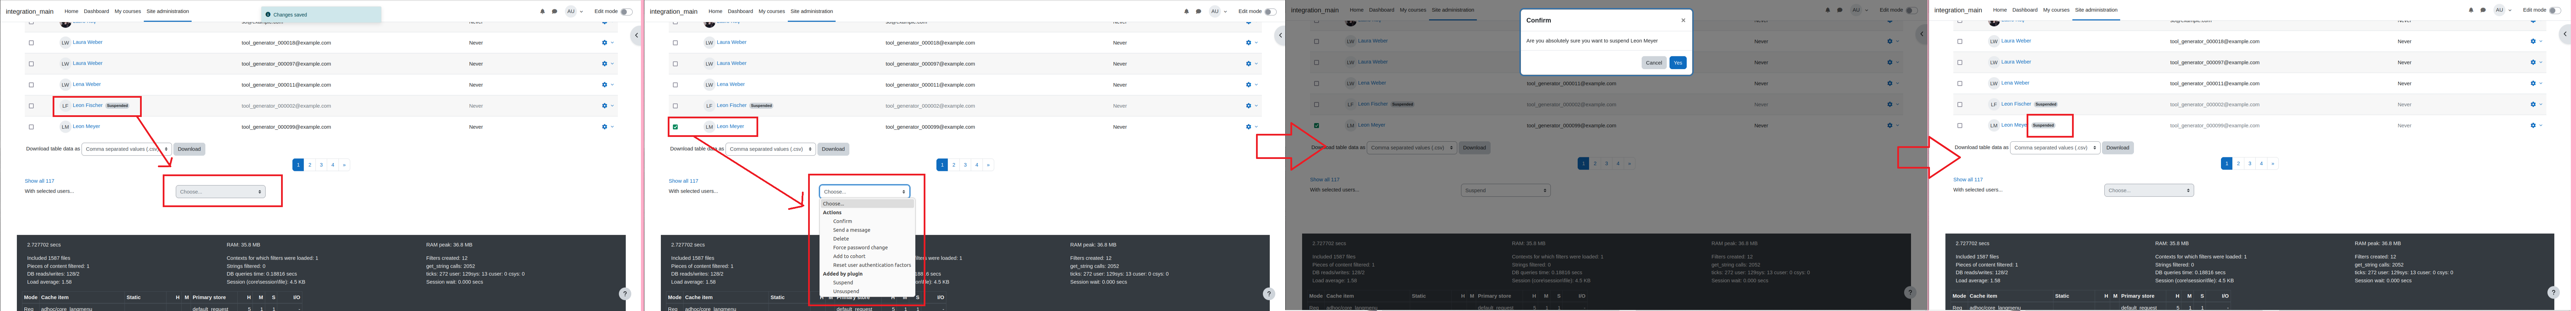This screenshot has height=311, width=2576.
Task: Click block drawer chevron in the second panel
Action: (1280, 35)
